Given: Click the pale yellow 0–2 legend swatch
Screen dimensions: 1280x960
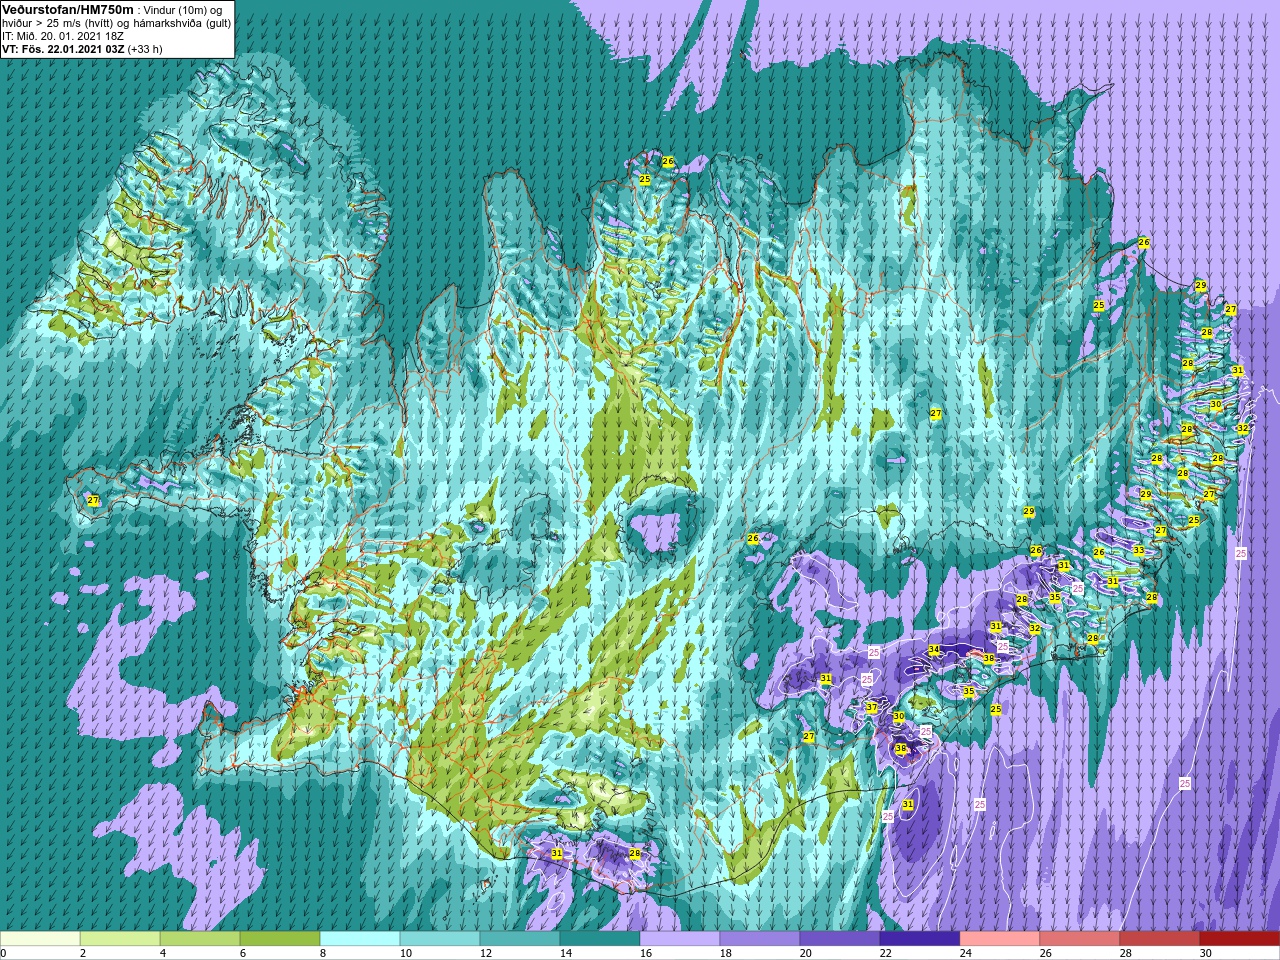Looking at the screenshot, I should point(40,939).
